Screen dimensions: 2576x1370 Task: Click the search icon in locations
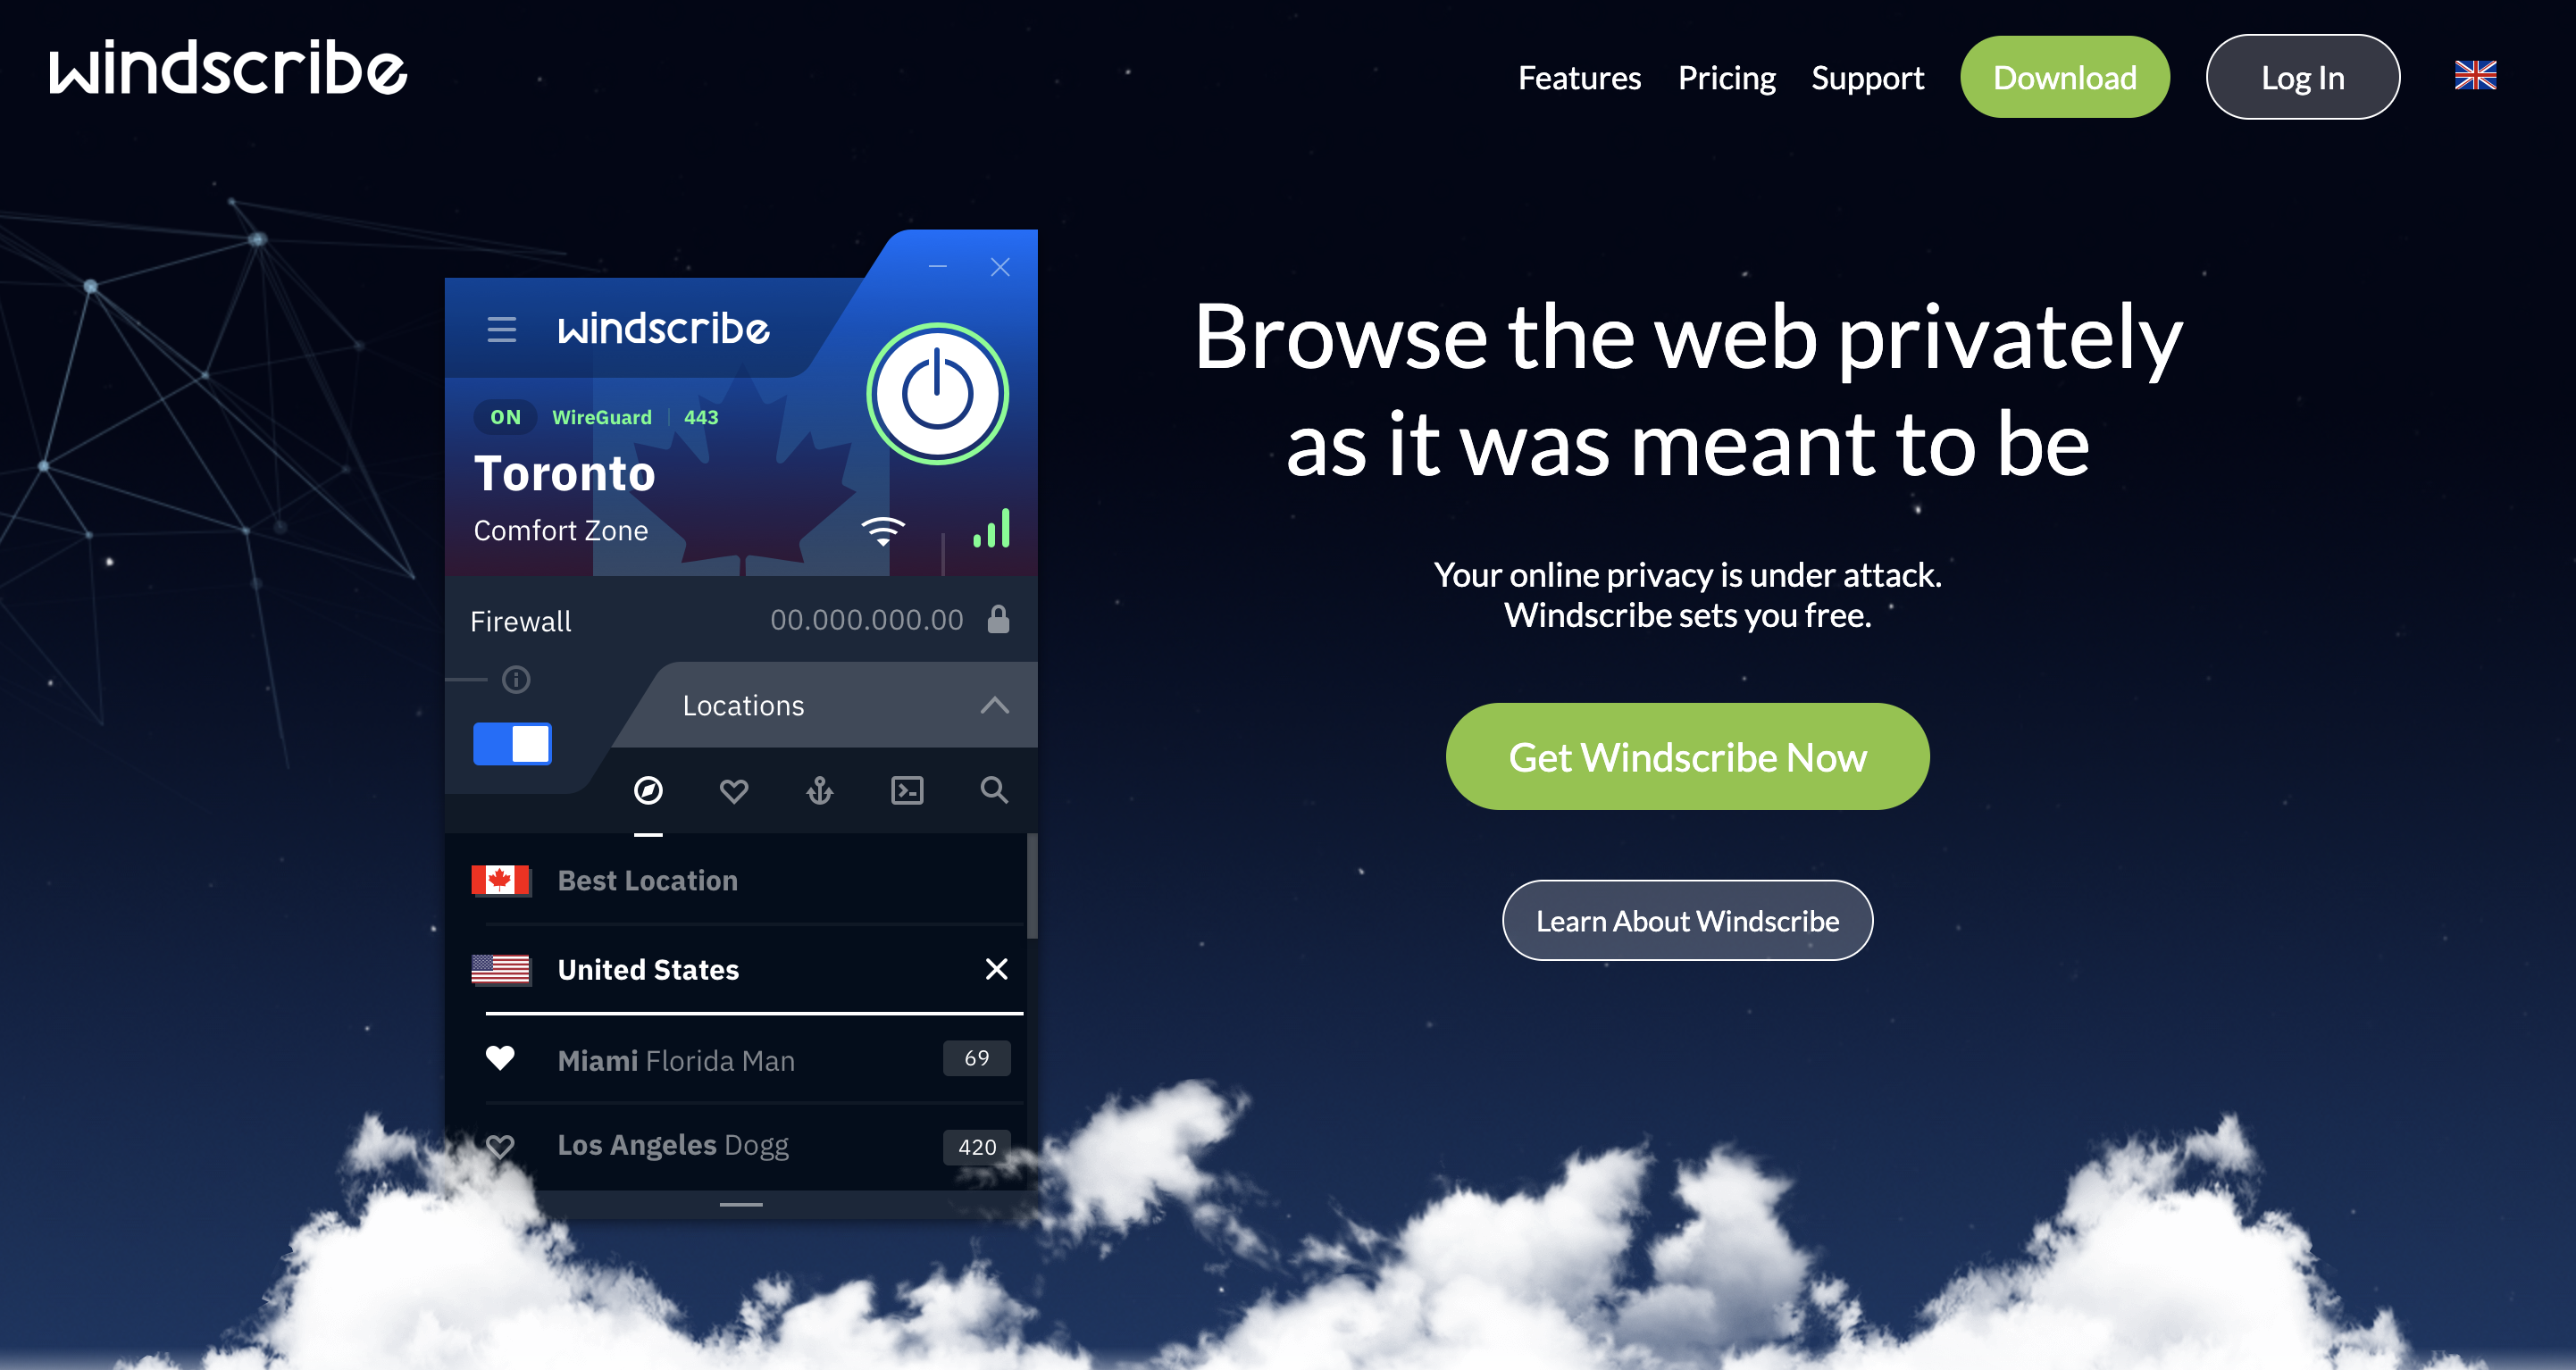tap(991, 789)
